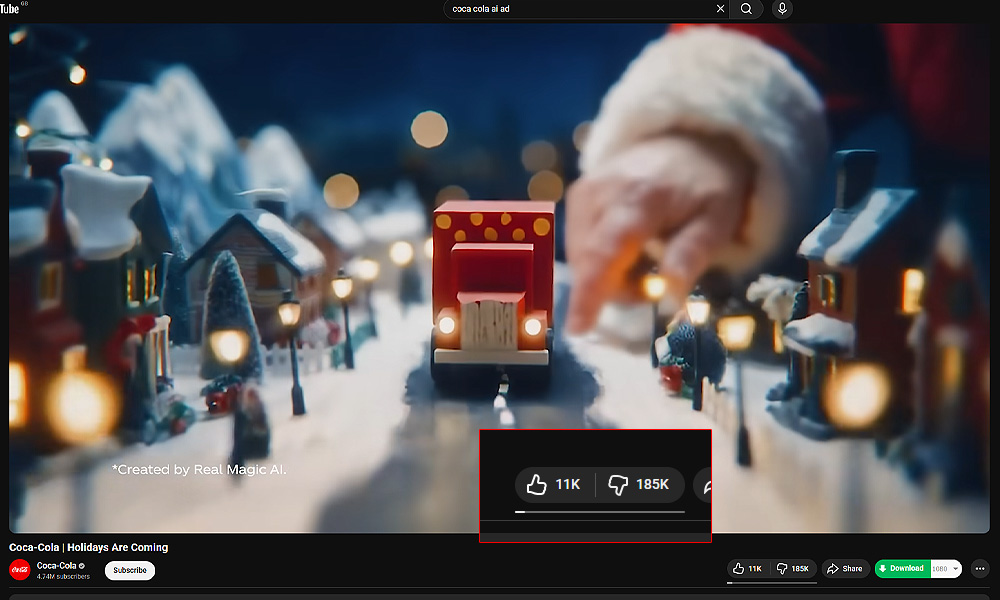Open the Coca-Cola channel avatar
The width and height of the screenshot is (1000, 600).
(x=19, y=570)
